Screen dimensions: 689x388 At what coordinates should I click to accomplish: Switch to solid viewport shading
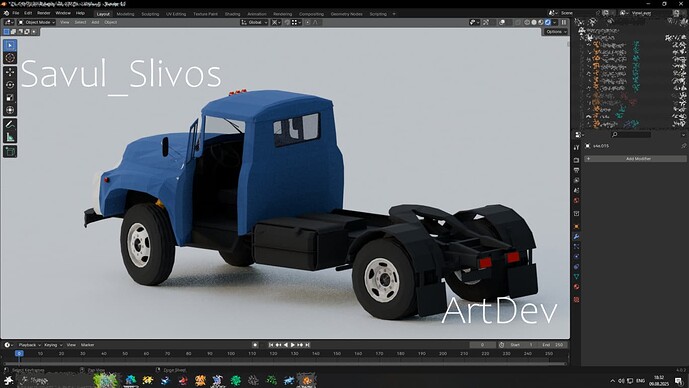534,22
